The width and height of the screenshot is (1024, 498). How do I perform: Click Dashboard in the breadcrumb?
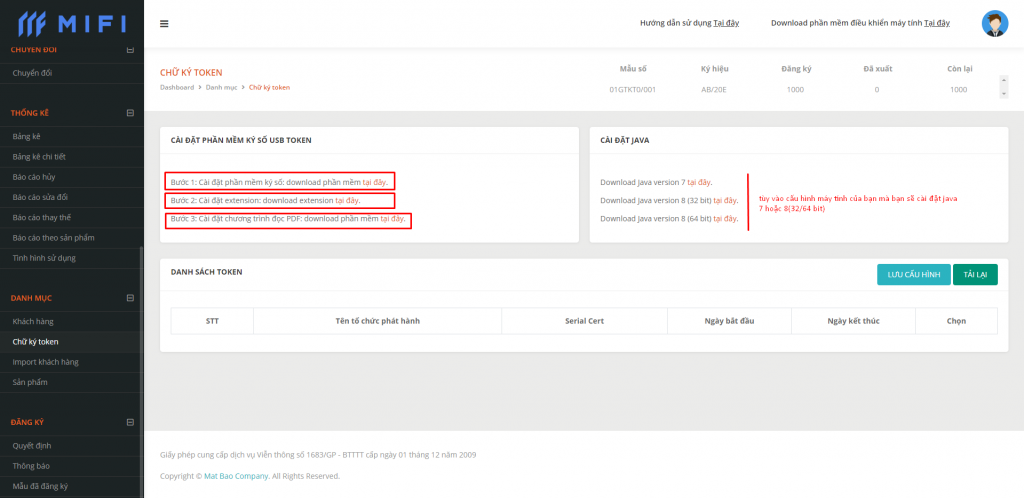(177, 88)
